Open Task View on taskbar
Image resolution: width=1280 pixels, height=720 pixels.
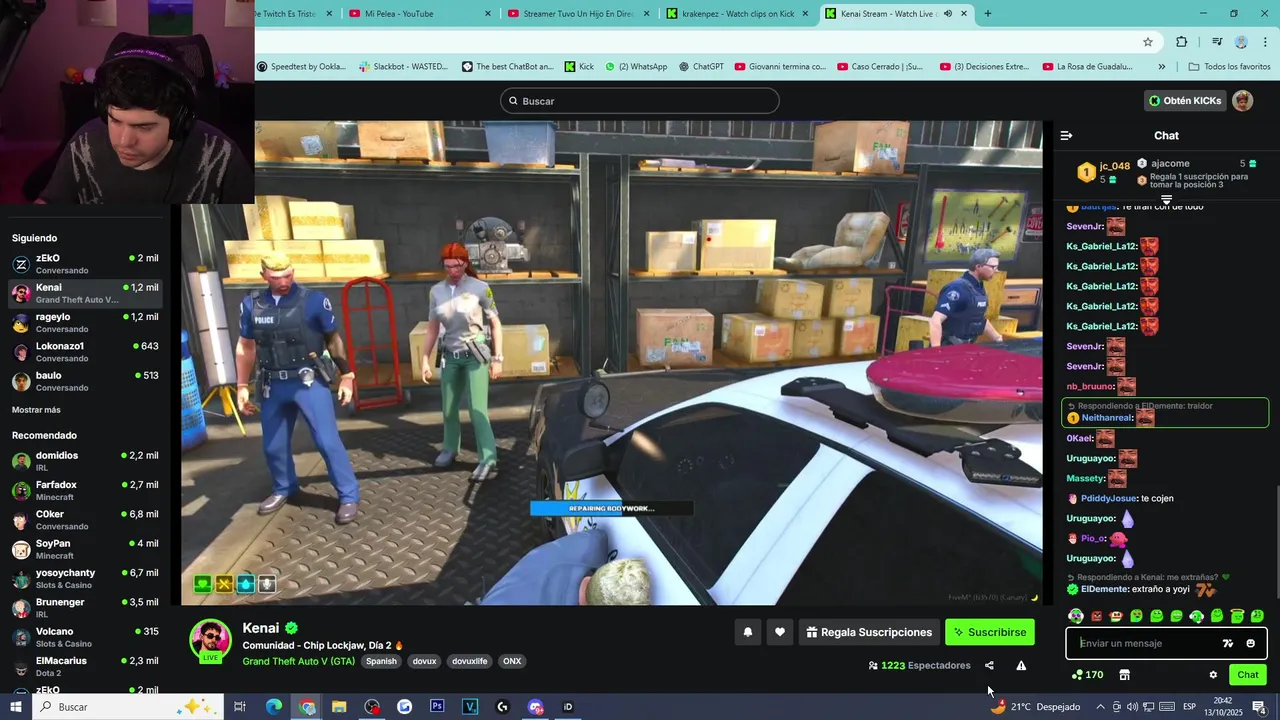coord(240,707)
